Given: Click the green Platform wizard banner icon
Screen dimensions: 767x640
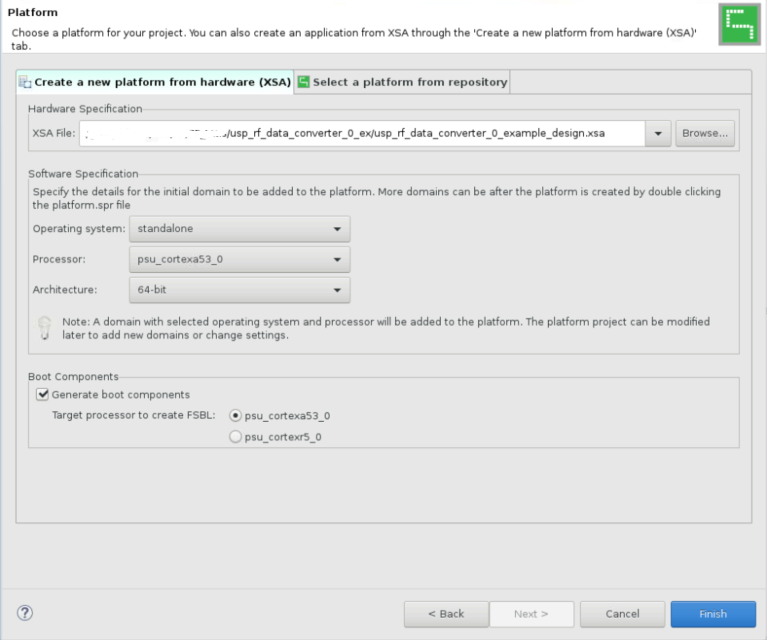Looking at the screenshot, I should (739, 23).
